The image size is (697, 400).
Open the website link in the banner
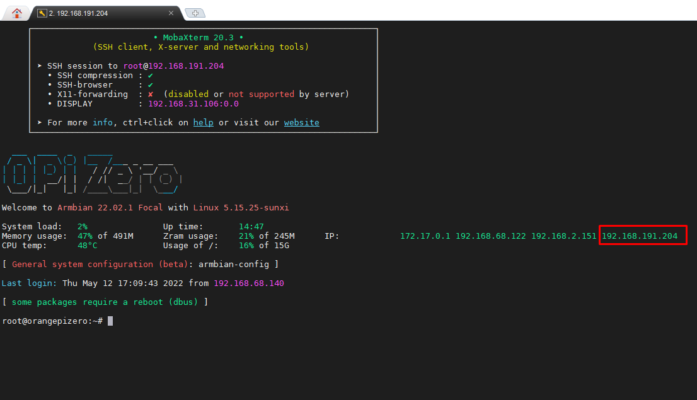301,123
